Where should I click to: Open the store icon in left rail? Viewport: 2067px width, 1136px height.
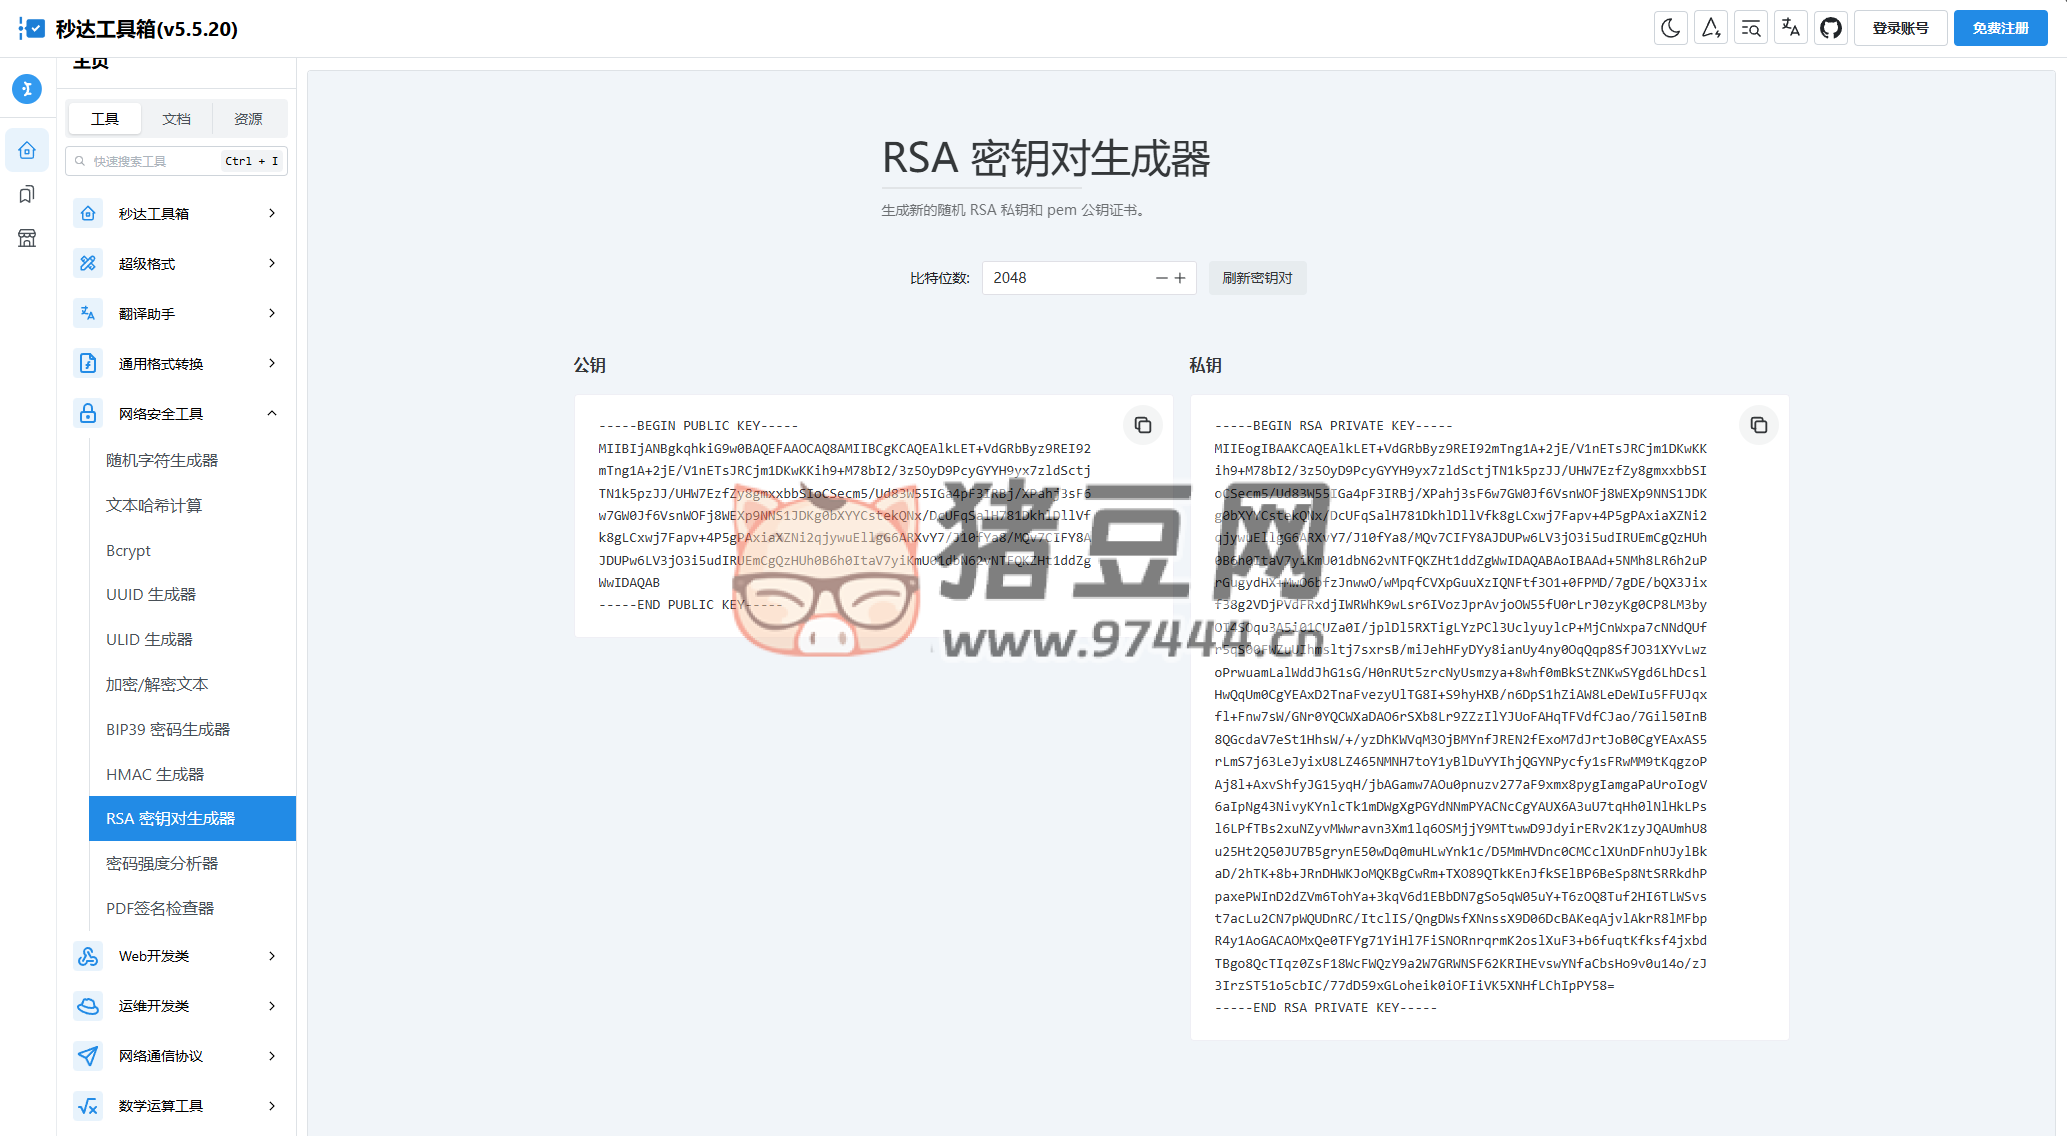[27, 238]
